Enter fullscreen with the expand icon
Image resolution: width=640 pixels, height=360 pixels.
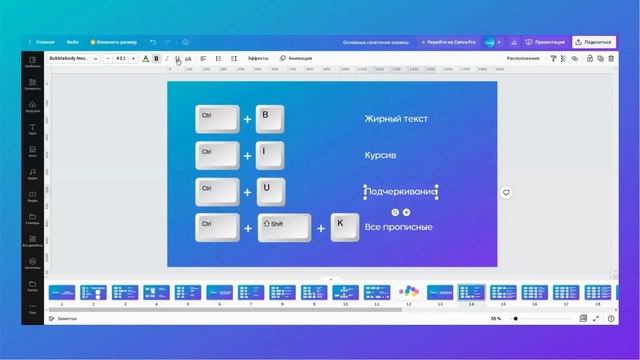click(596, 319)
